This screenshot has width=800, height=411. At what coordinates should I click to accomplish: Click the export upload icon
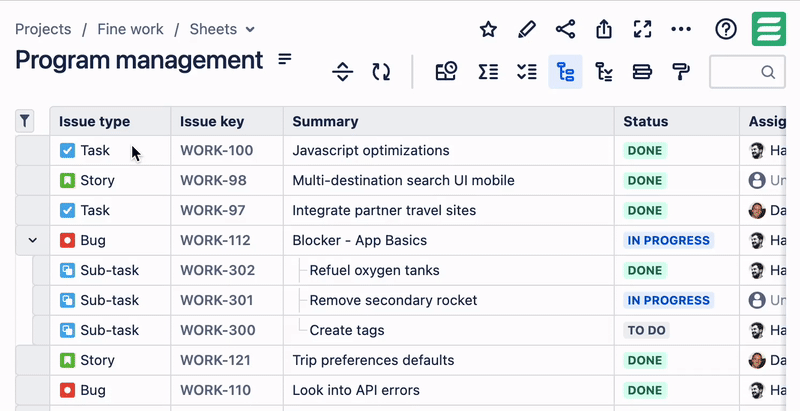604,29
